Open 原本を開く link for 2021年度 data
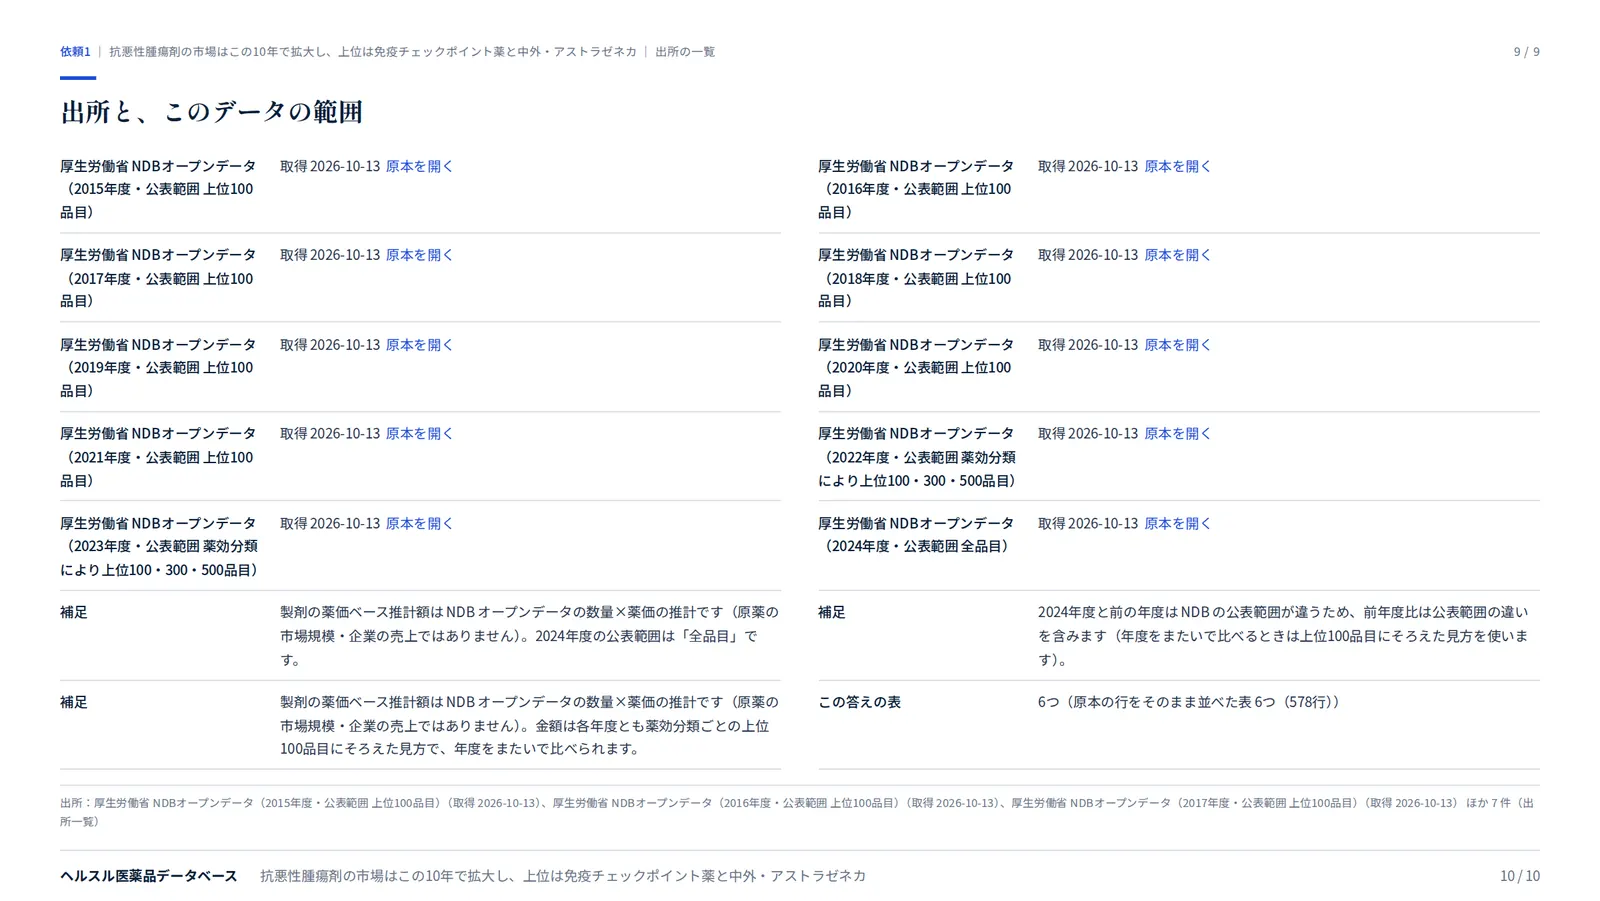This screenshot has height=901, width=1600. point(419,434)
